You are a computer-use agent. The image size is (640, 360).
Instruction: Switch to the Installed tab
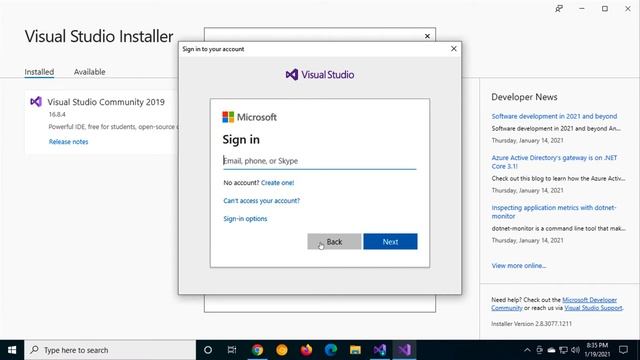click(x=39, y=72)
